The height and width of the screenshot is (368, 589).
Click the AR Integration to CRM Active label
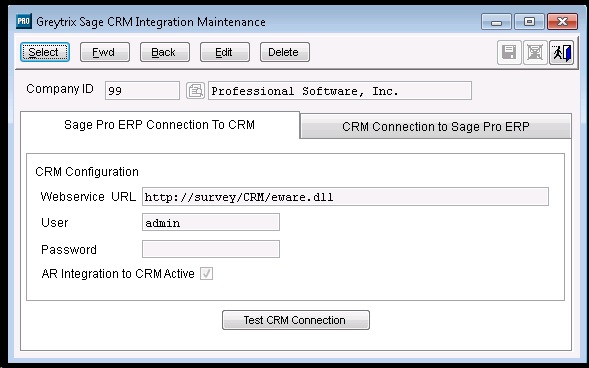tap(118, 274)
